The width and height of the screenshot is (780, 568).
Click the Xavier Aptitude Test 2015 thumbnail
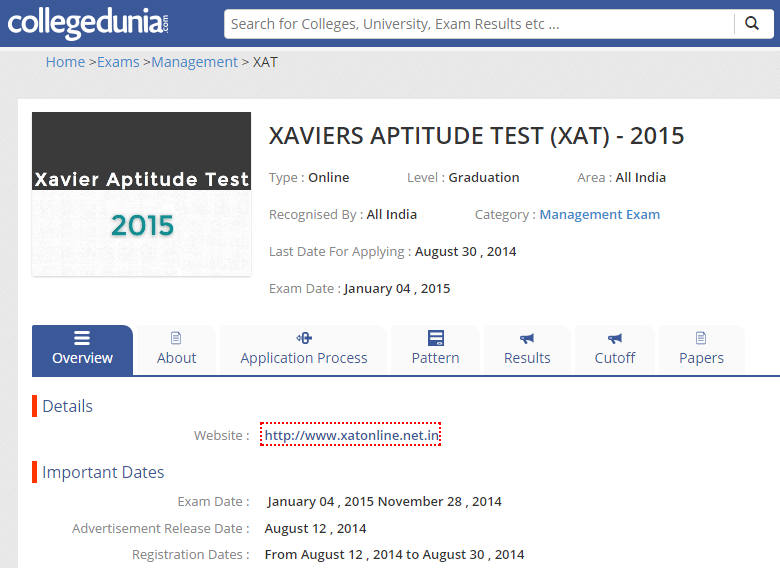point(142,194)
